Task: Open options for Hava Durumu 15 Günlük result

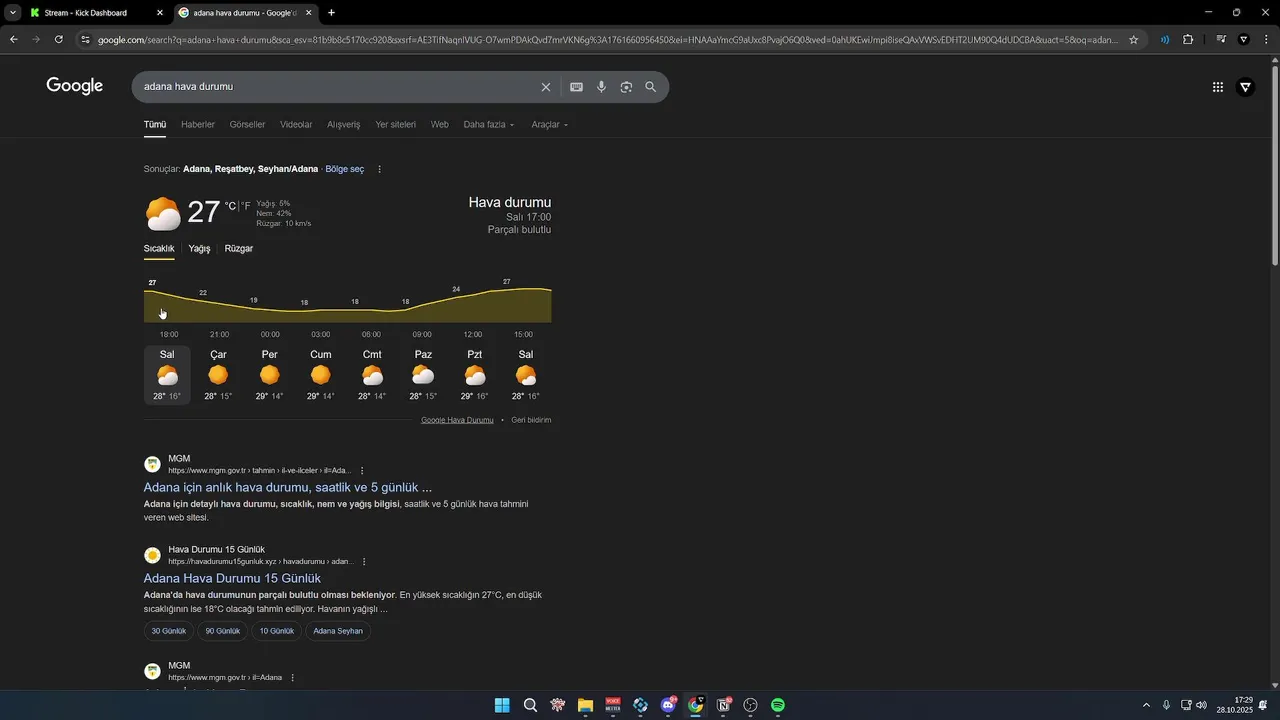Action: tap(364, 562)
